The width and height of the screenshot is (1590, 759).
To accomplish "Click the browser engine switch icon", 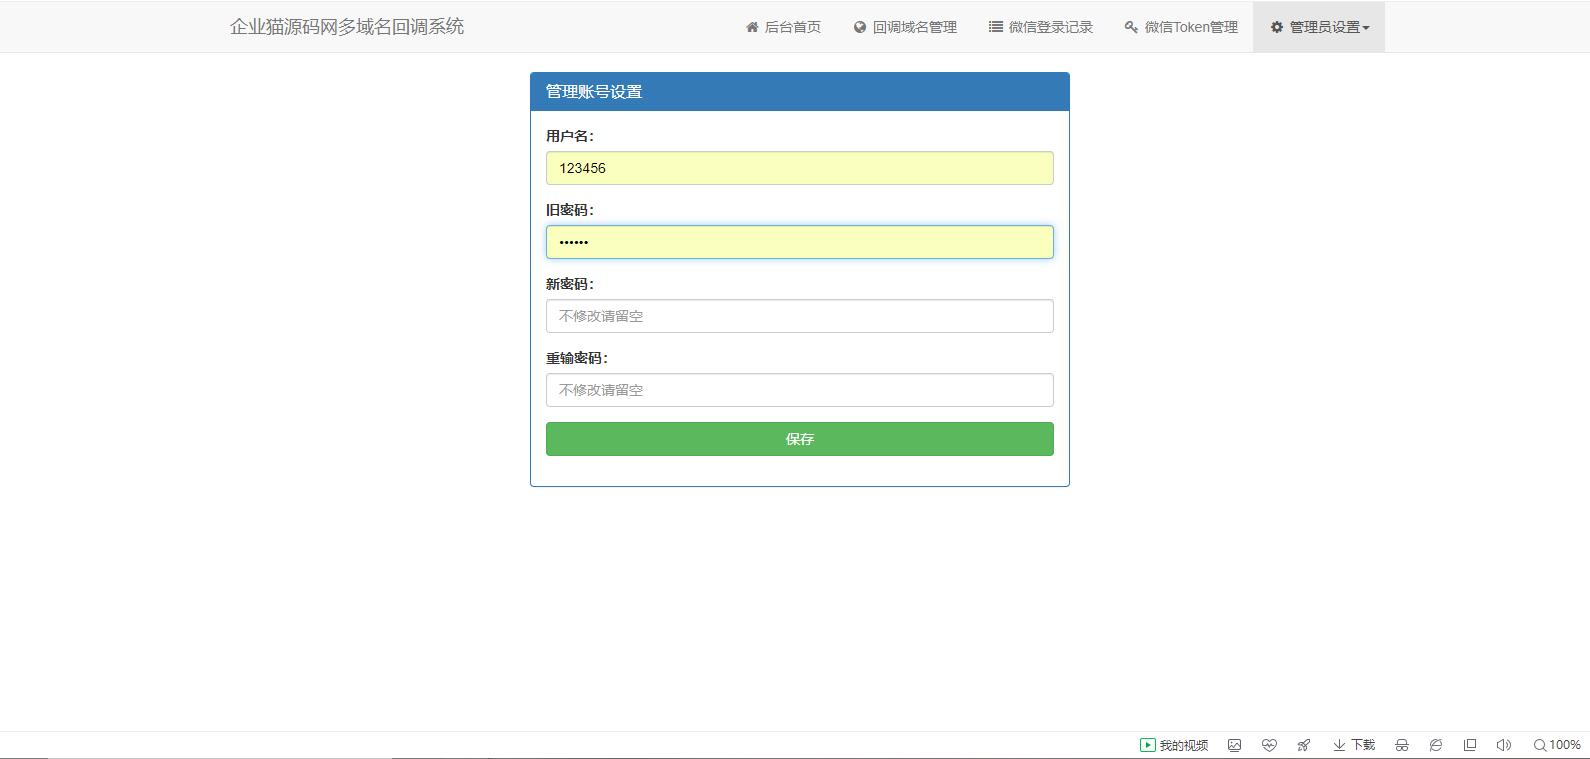I will pyautogui.click(x=1436, y=745).
